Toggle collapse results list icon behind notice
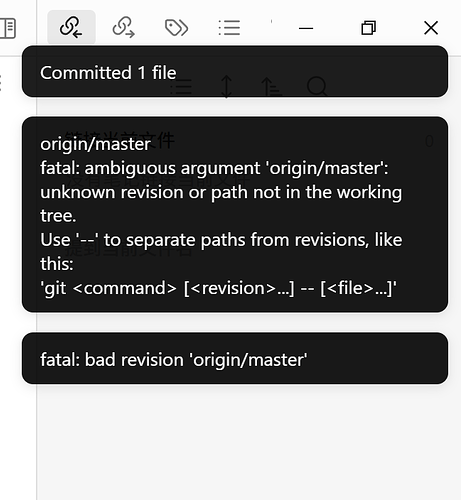 click(181, 87)
